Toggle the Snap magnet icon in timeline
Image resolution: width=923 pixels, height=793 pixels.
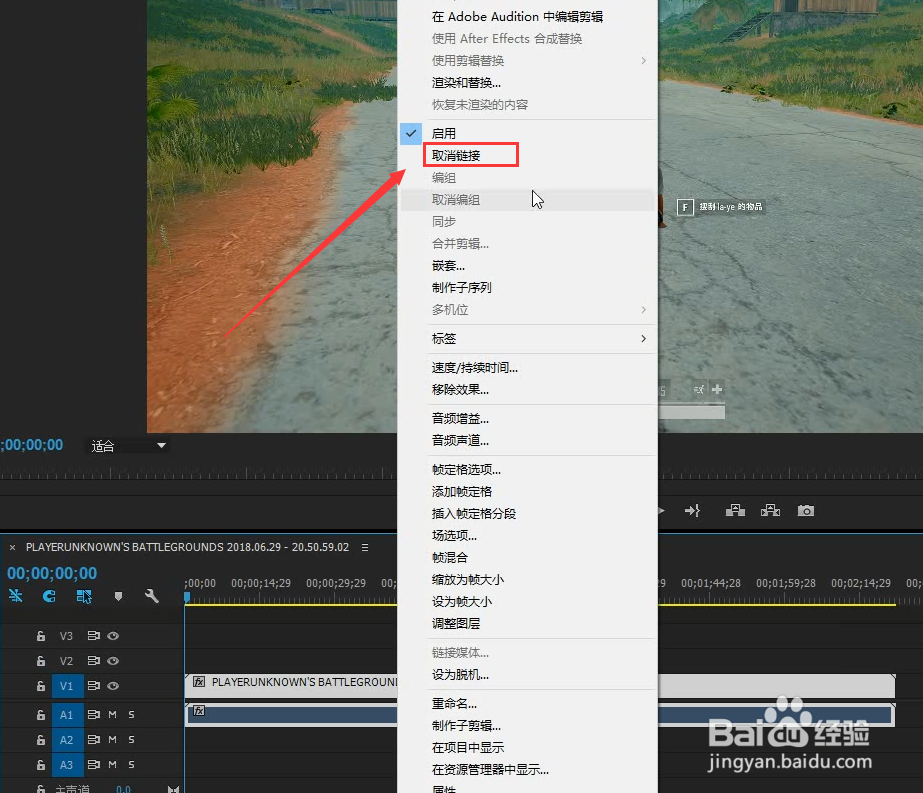[49, 596]
